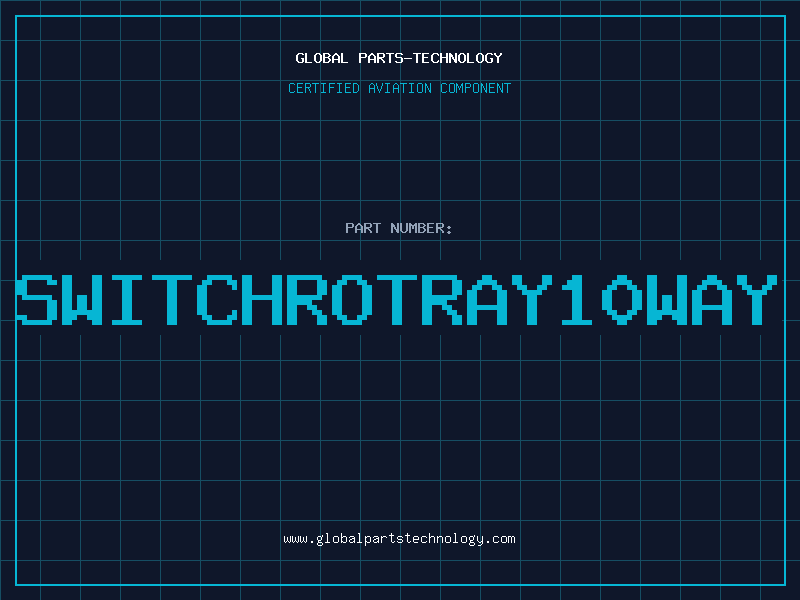Viewport: 800px width, 600px height.
Task: Click the GLOBAL PARTS-TECHNOLOGY heading
Action: (x=399, y=58)
